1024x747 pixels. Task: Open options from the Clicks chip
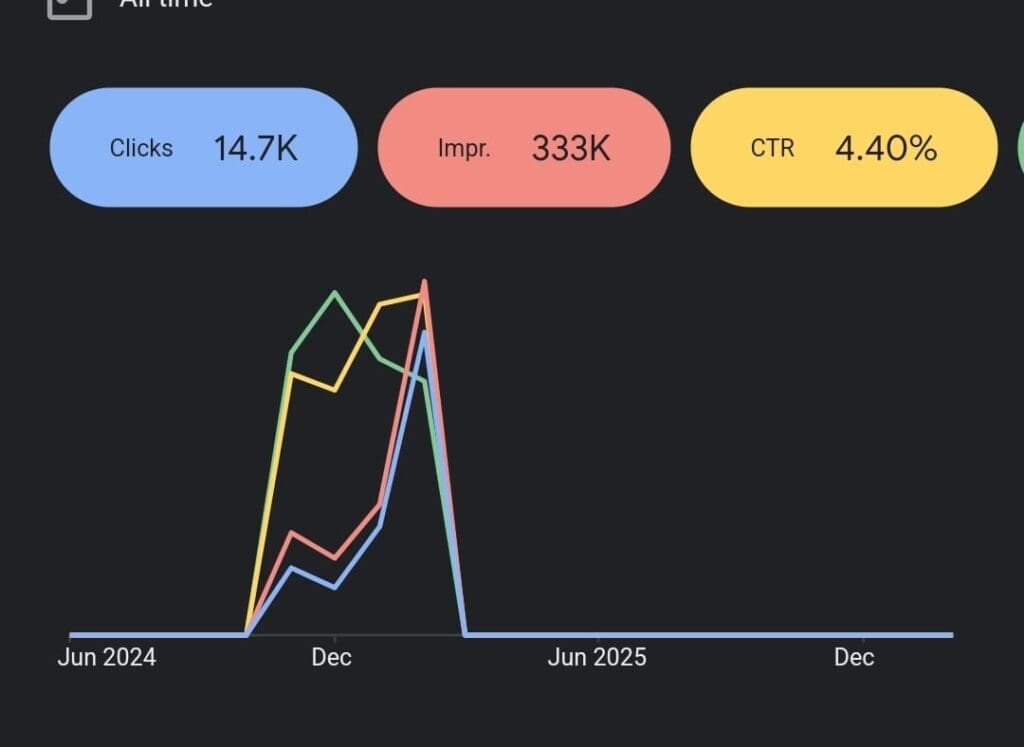click(x=204, y=147)
